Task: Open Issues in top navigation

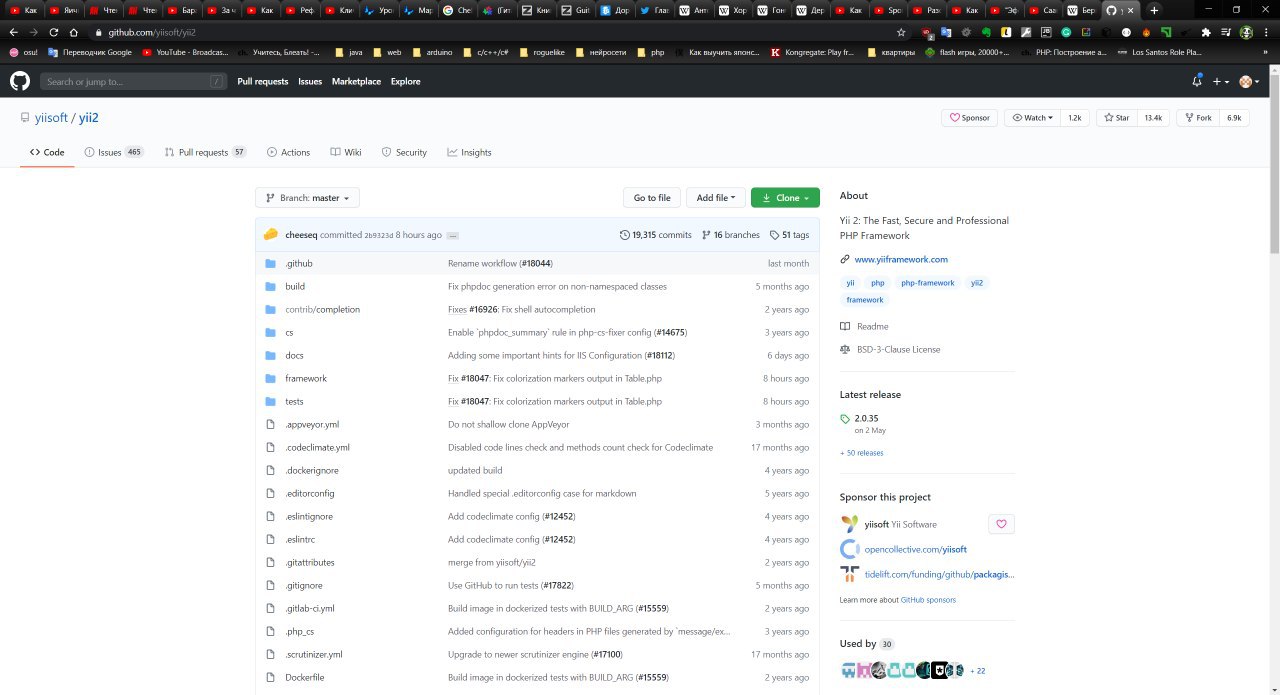Action: click(310, 81)
